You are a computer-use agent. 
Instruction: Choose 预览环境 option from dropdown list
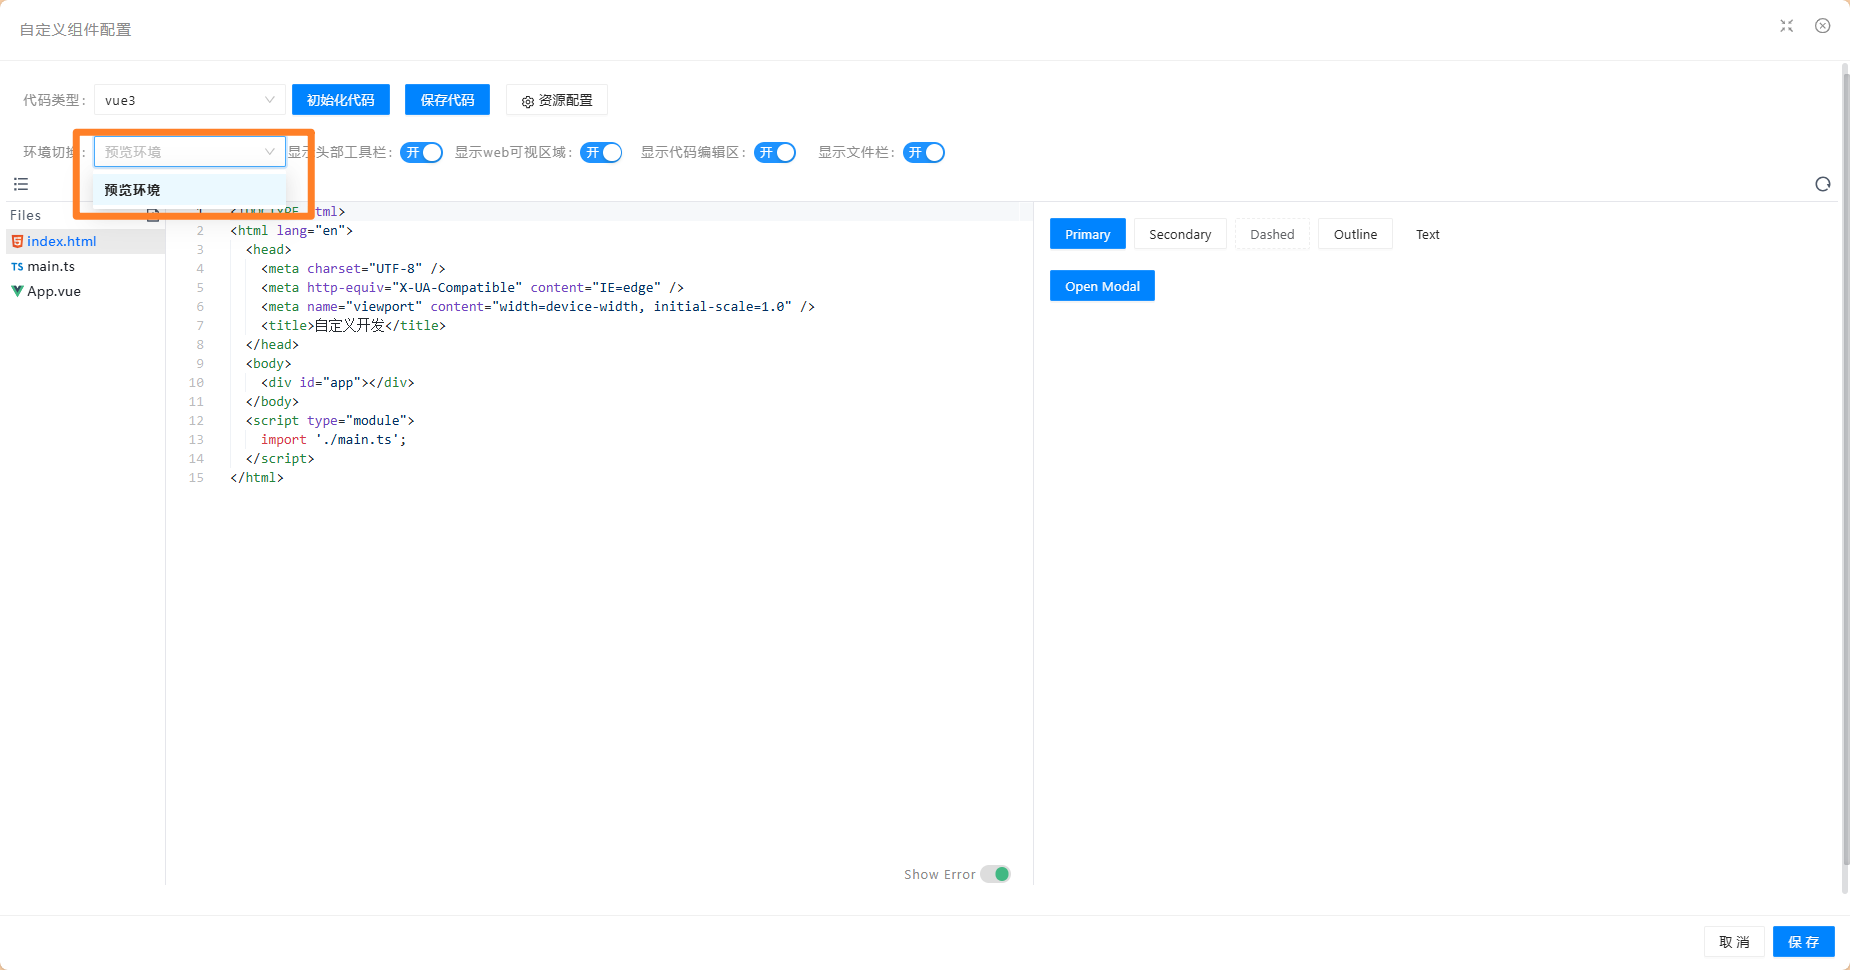click(189, 190)
